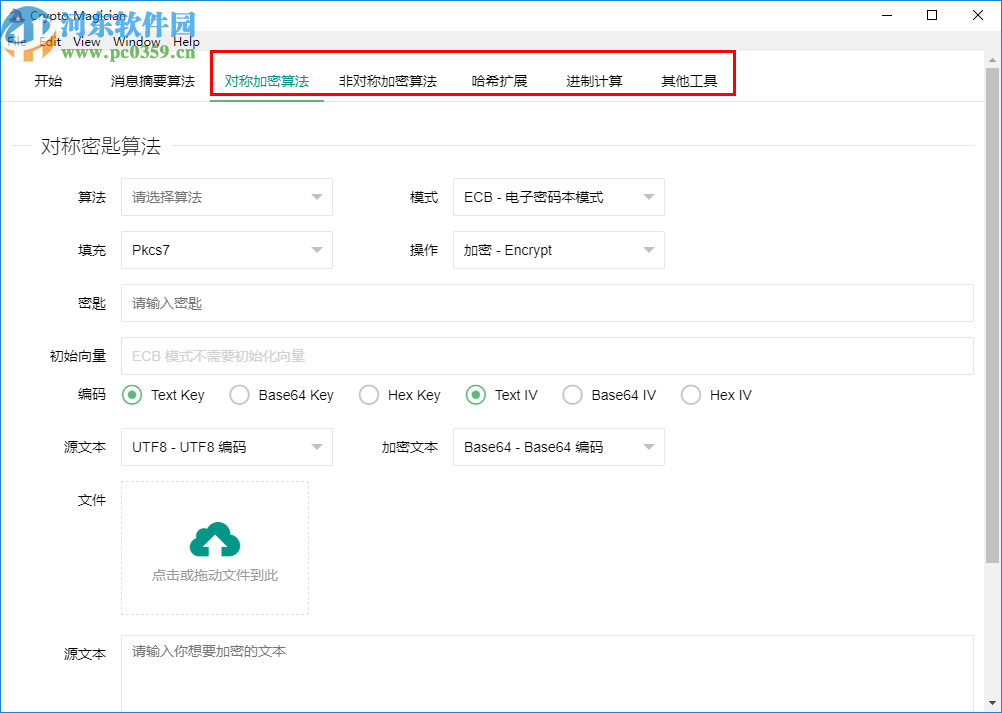Click the 密匙 key input field

[550, 303]
